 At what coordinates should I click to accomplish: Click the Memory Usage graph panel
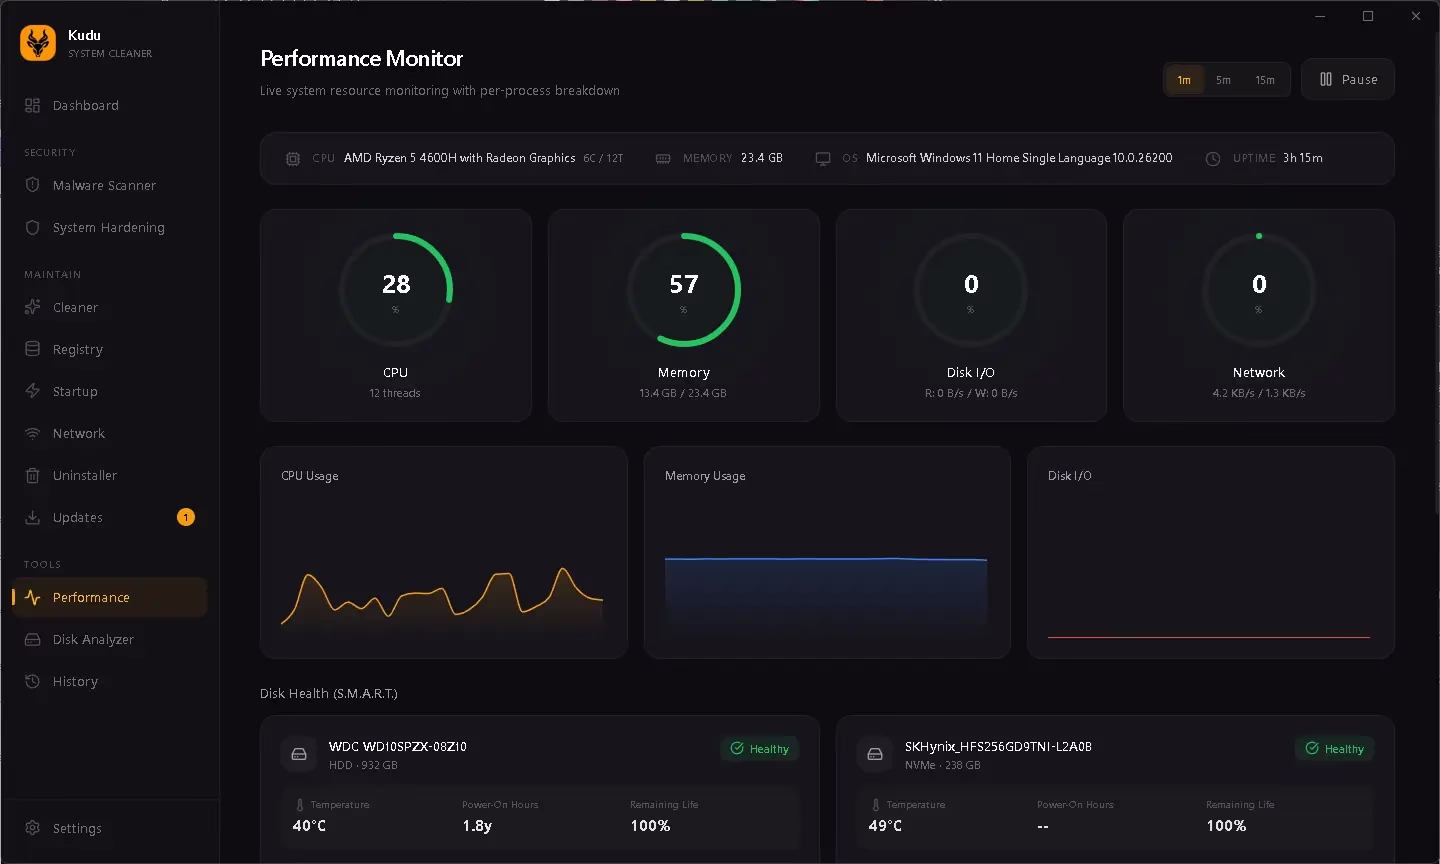click(826, 552)
